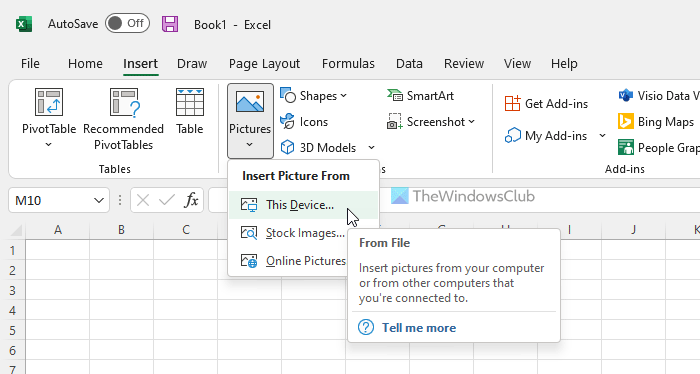The height and width of the screenshot is (374, 700).
Task: Select row 1 header
Action: tap(12, 250)
